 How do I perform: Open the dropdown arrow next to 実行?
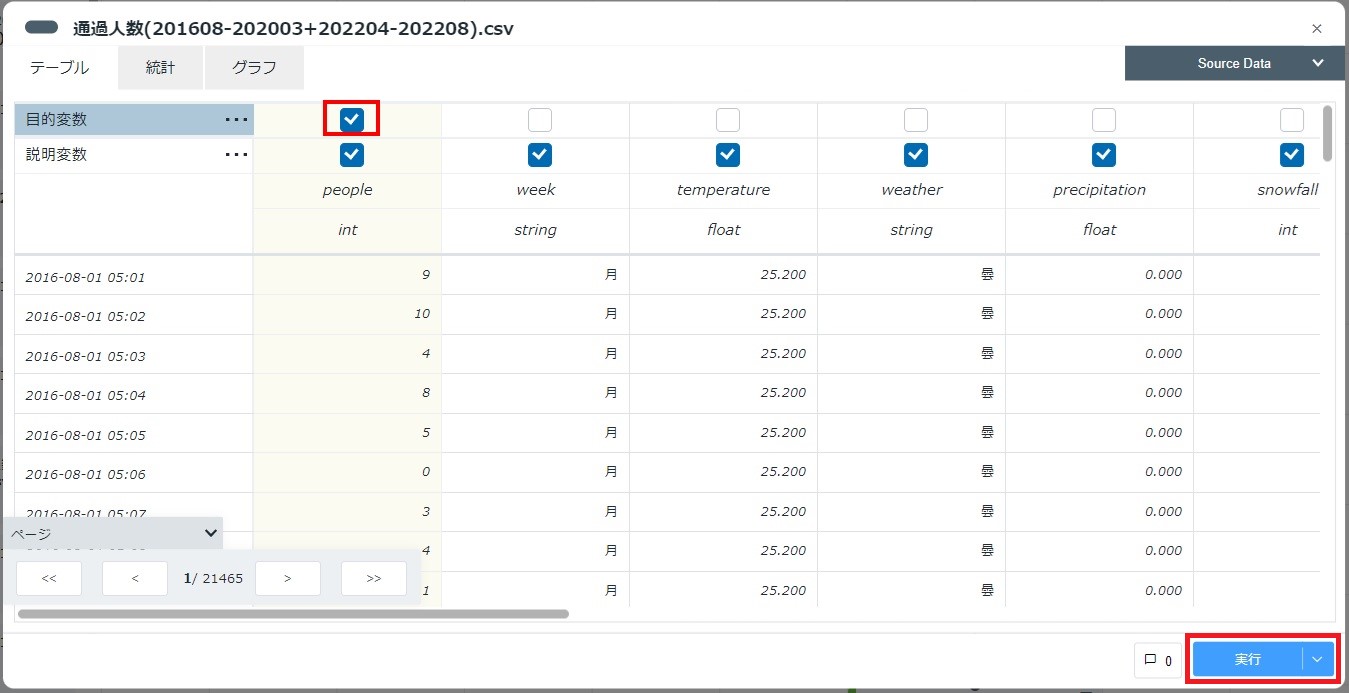1318,659
